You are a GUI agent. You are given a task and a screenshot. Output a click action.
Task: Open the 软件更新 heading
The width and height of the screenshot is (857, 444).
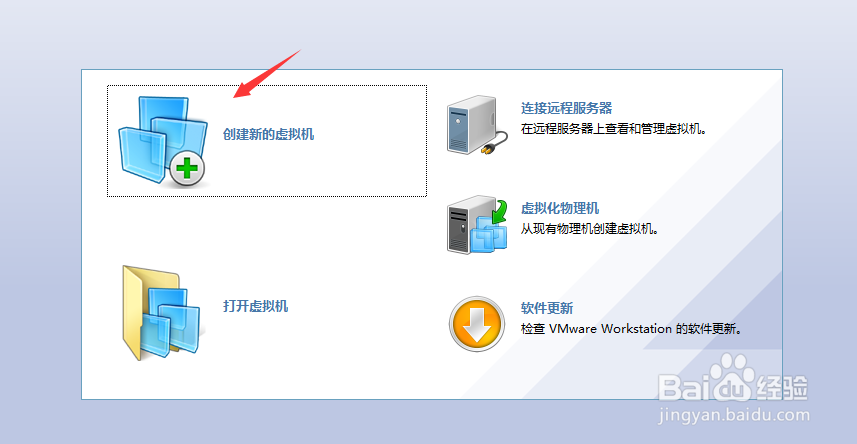[x=547, y=308]
